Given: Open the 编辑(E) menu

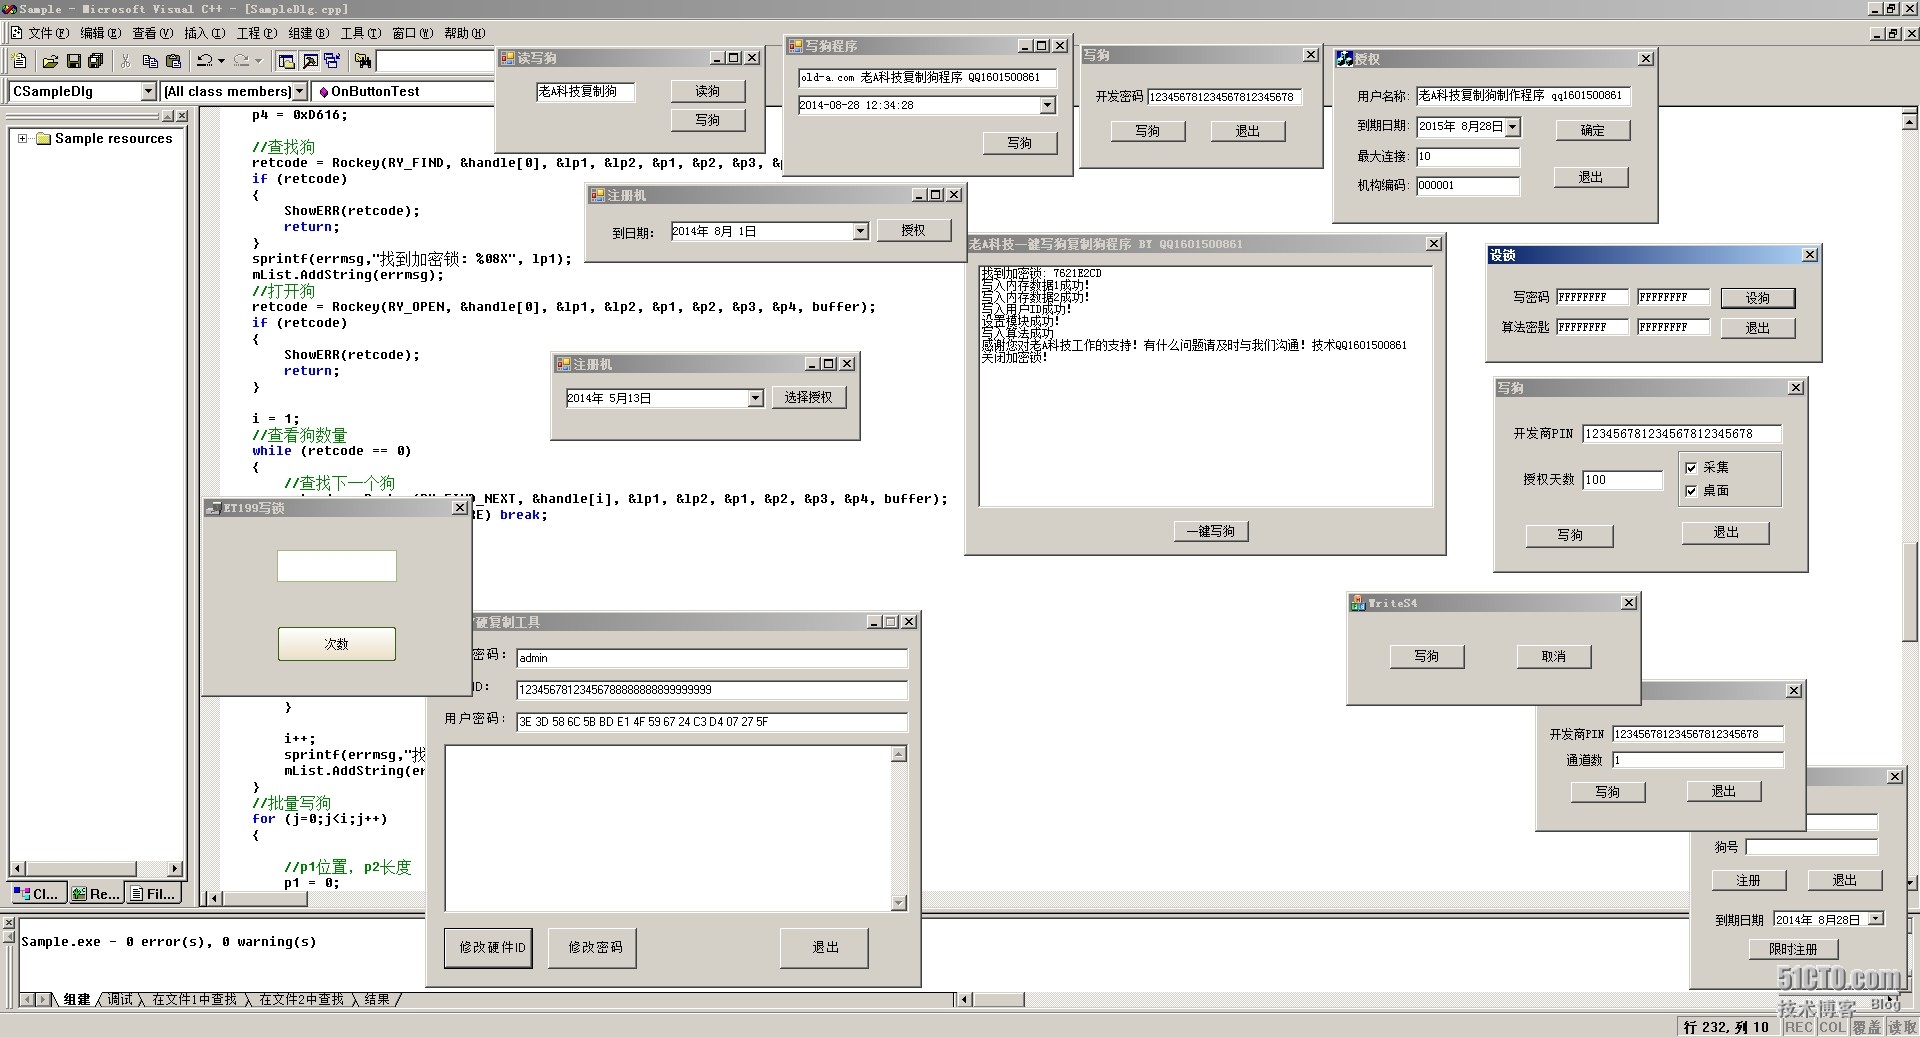Looking at the screenshot, I should (100, 33).
